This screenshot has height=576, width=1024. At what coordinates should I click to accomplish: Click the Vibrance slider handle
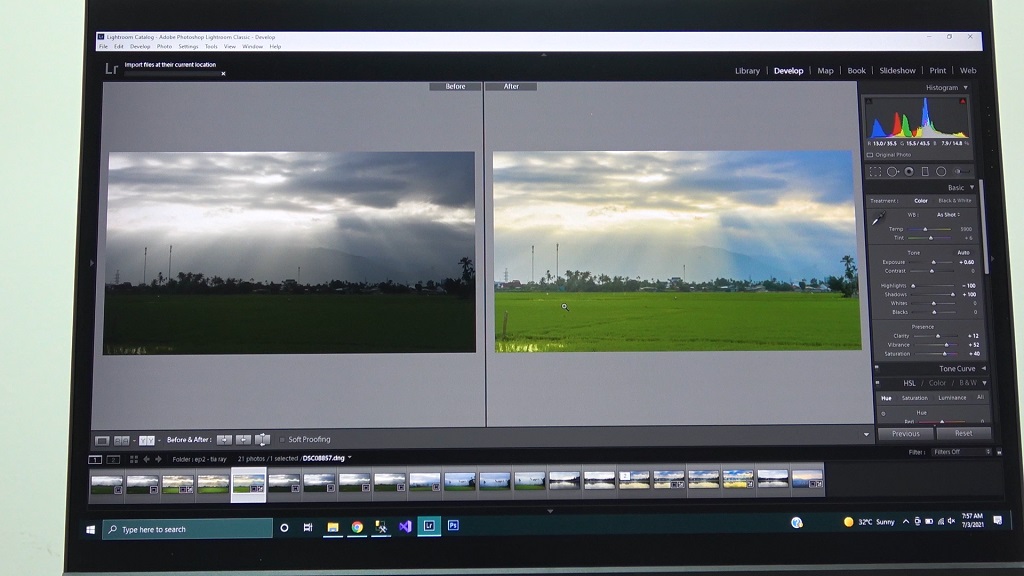(x=946, y=345)
